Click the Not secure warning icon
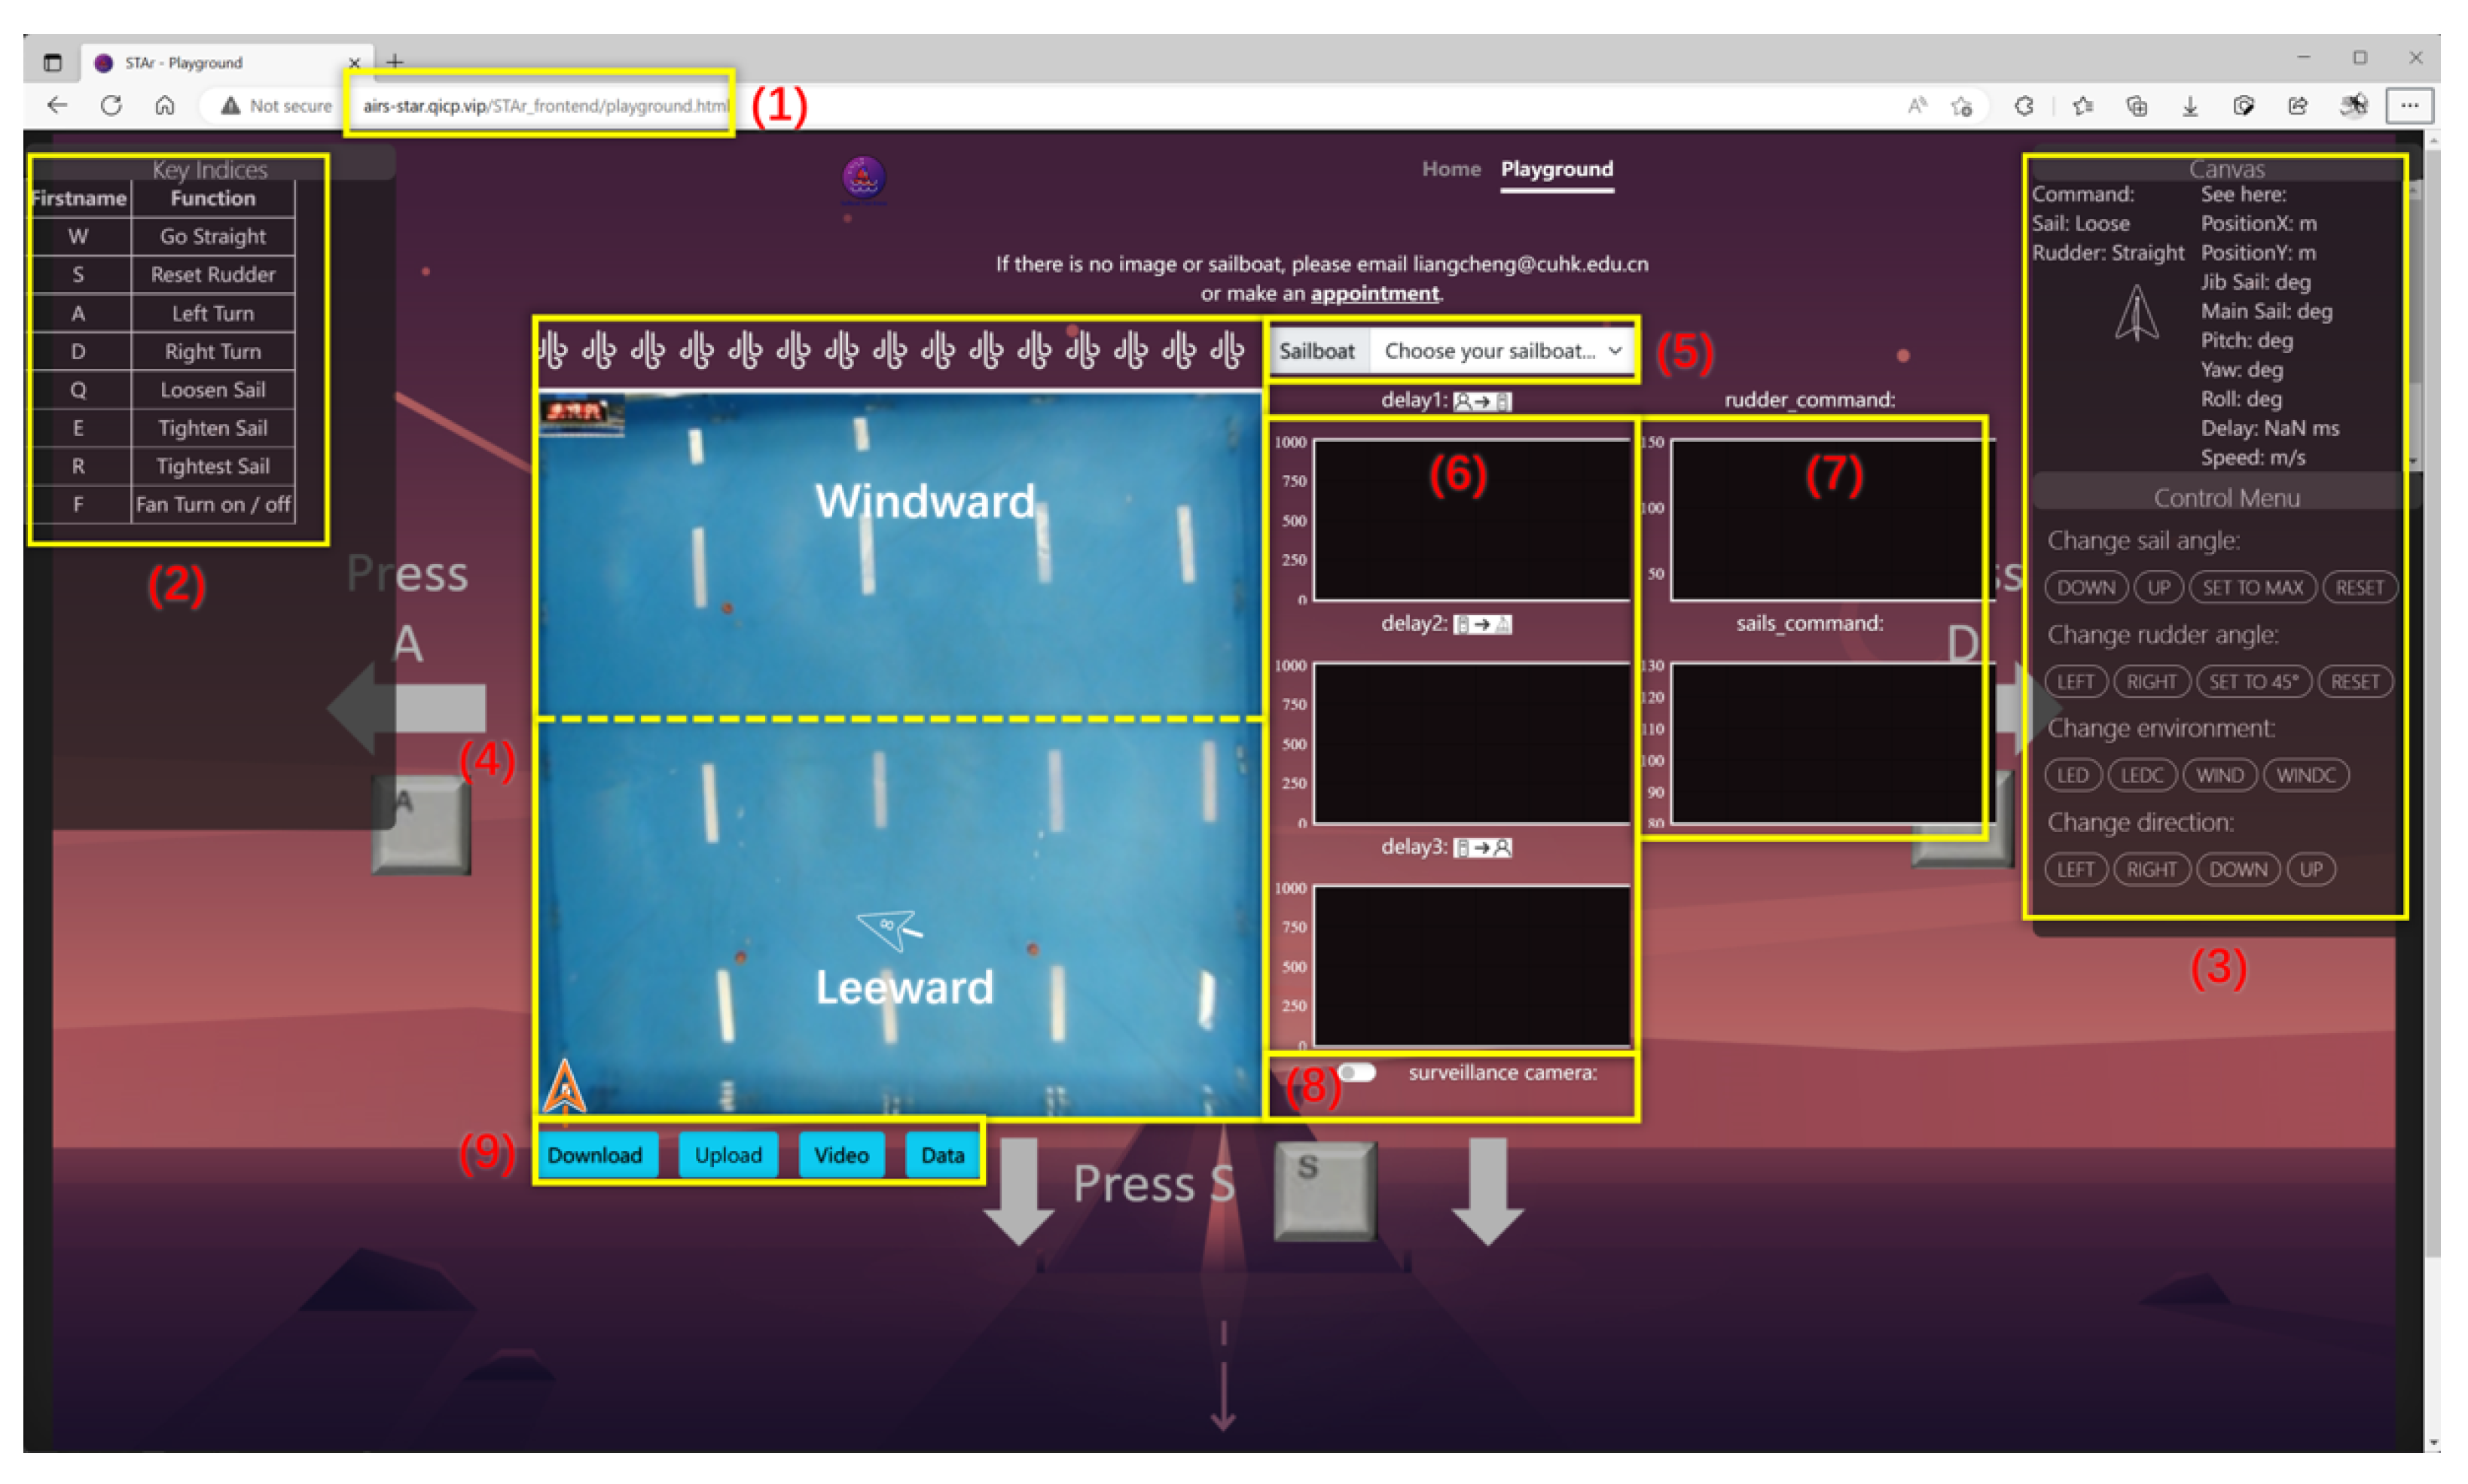The width and height of the screenshot is (2468, 1484). [231, 106]
